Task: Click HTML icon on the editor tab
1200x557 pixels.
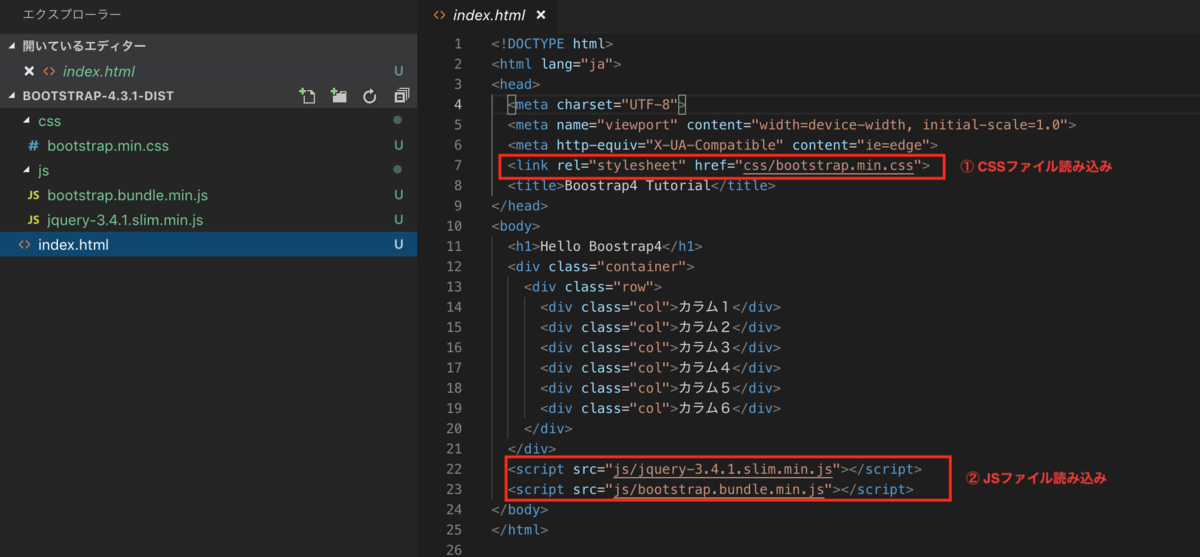Action: coord(440,15)
